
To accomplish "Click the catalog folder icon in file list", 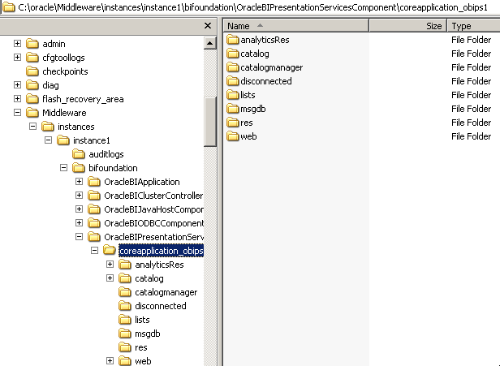I will [x=233, y=54].
